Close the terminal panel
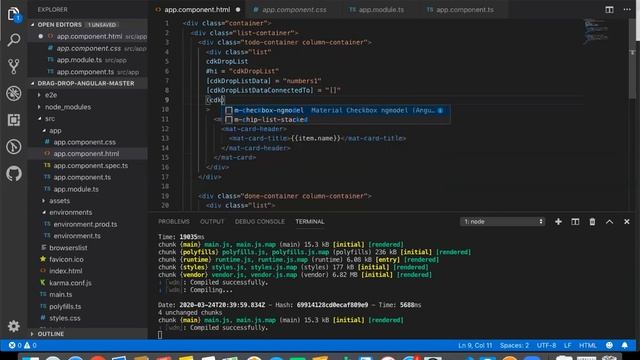640x360 pixels. 627,222
